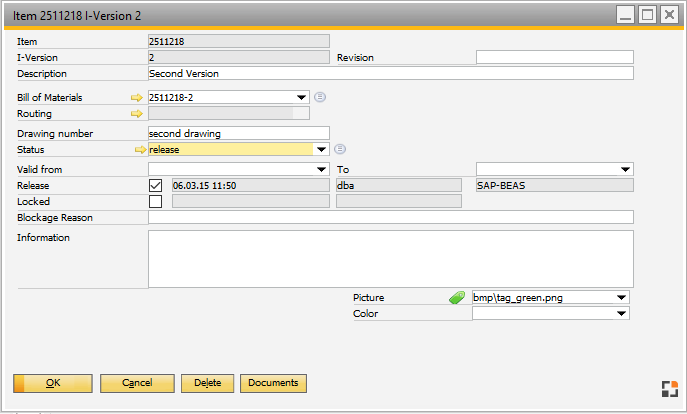Expand the Bill of Materials dropdown
The height and width of the screenshot is (414, 687).
click(x=302, y=98)
